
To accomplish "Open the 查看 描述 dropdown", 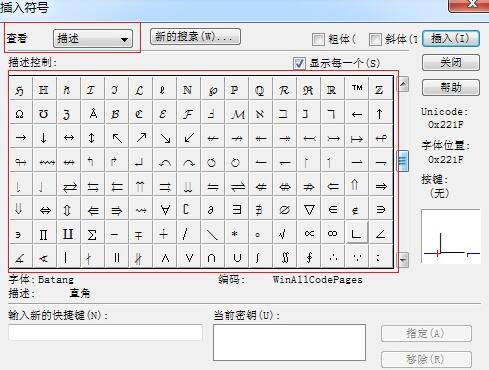I will click(x=93, y=39).
